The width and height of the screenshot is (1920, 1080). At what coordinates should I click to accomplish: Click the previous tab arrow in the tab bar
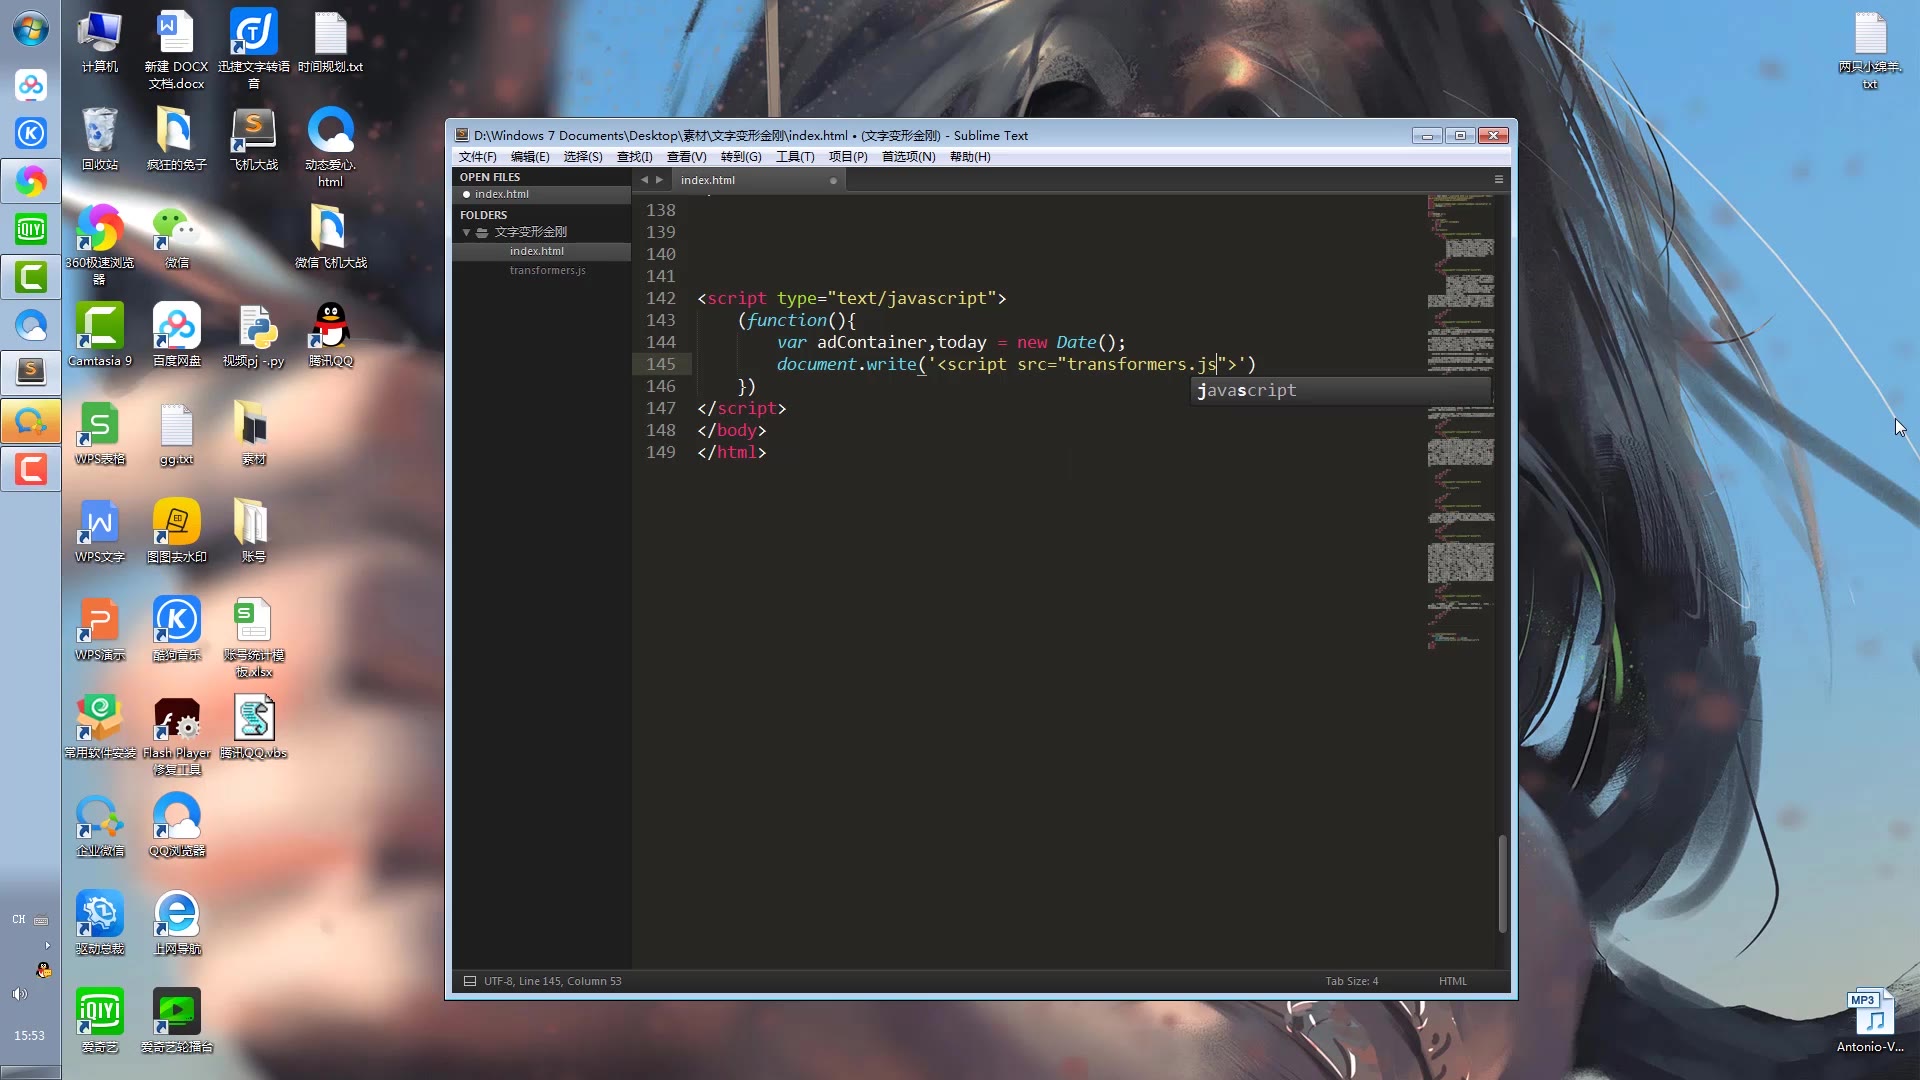[644, 180]
